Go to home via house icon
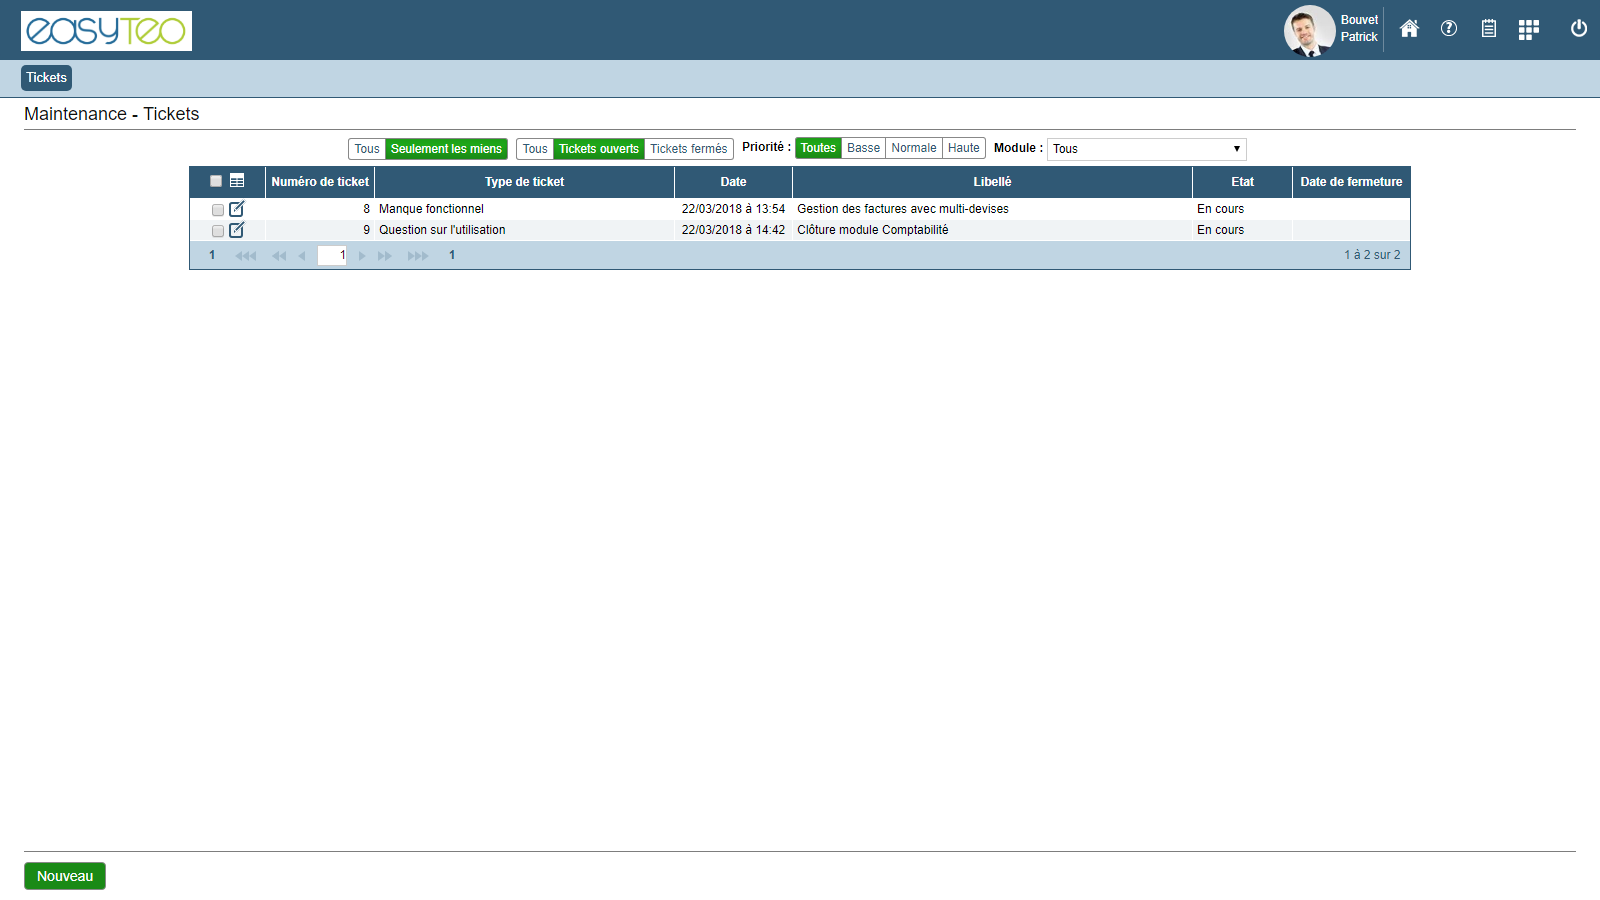This screenshot has height=900, width=1600. coord(1409,29)
